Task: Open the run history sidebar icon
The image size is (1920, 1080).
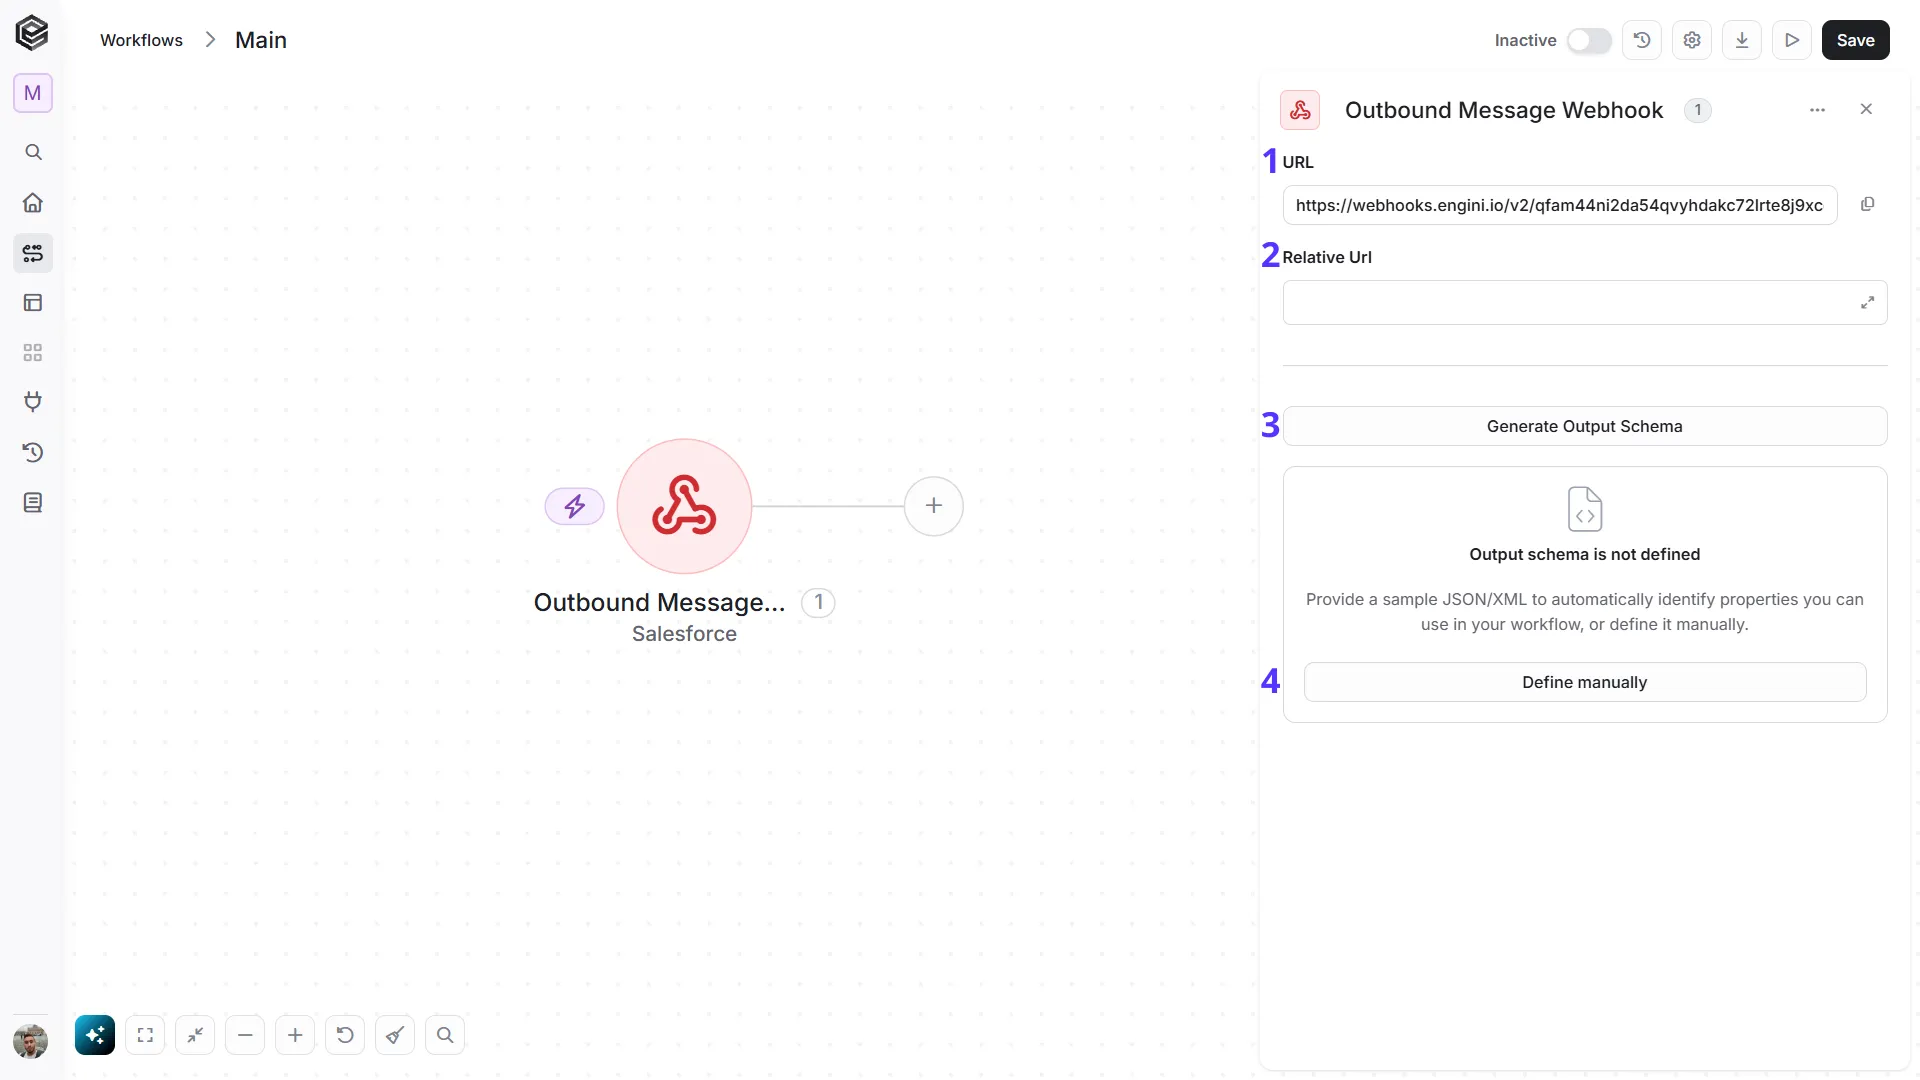Action: tap(33, 452)
